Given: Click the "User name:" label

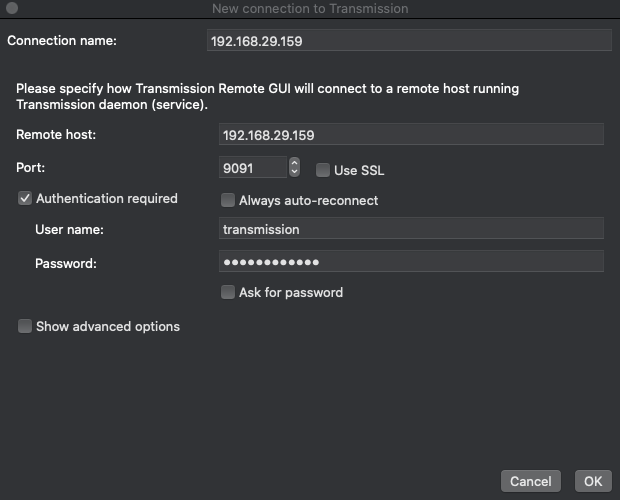Looking at the screenshot, I should (70, 230).
